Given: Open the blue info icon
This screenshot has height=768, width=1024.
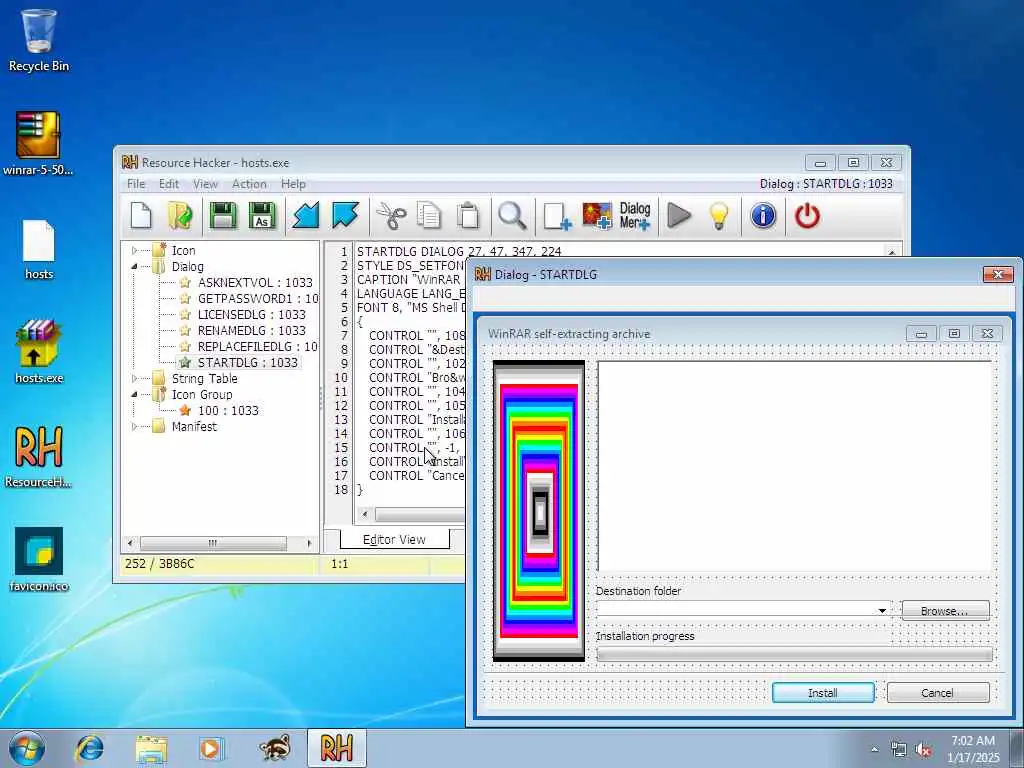Looking at the screenshot, I should coord(763,216).
